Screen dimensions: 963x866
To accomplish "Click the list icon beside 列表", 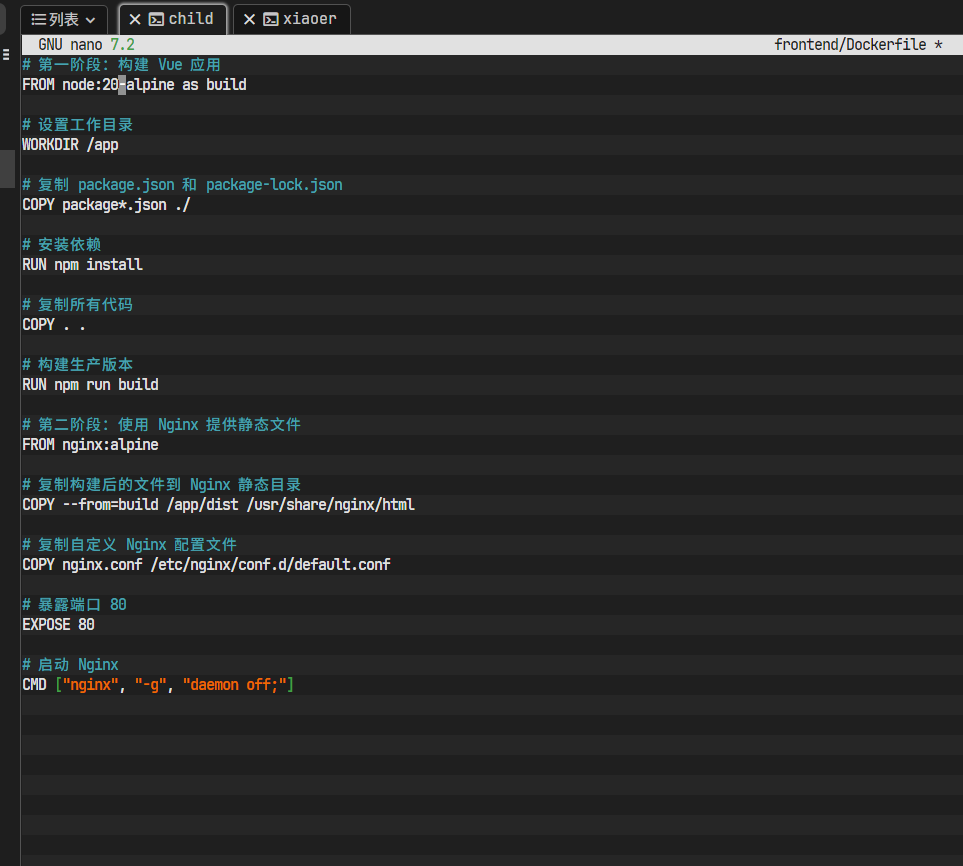I will pyautogui.click(x=39, y=20).
